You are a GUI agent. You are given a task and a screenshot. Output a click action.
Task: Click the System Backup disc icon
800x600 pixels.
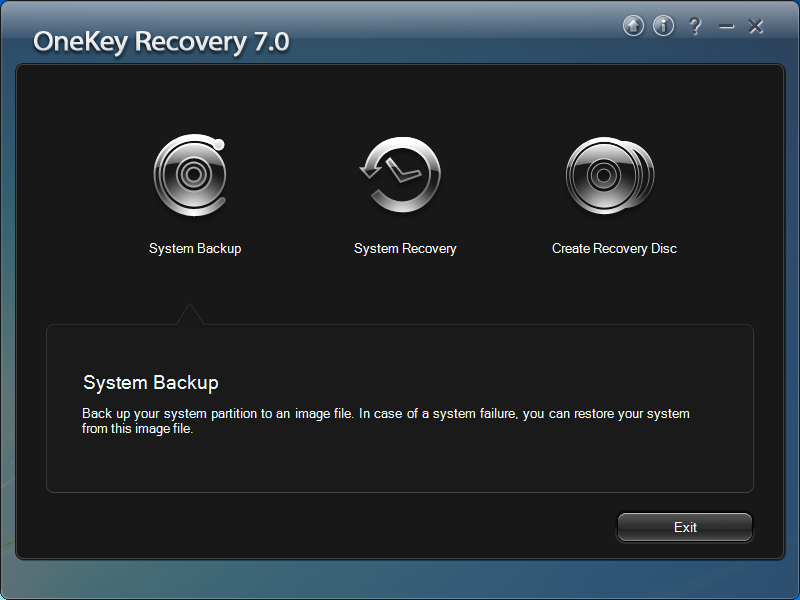coord(190,176)
